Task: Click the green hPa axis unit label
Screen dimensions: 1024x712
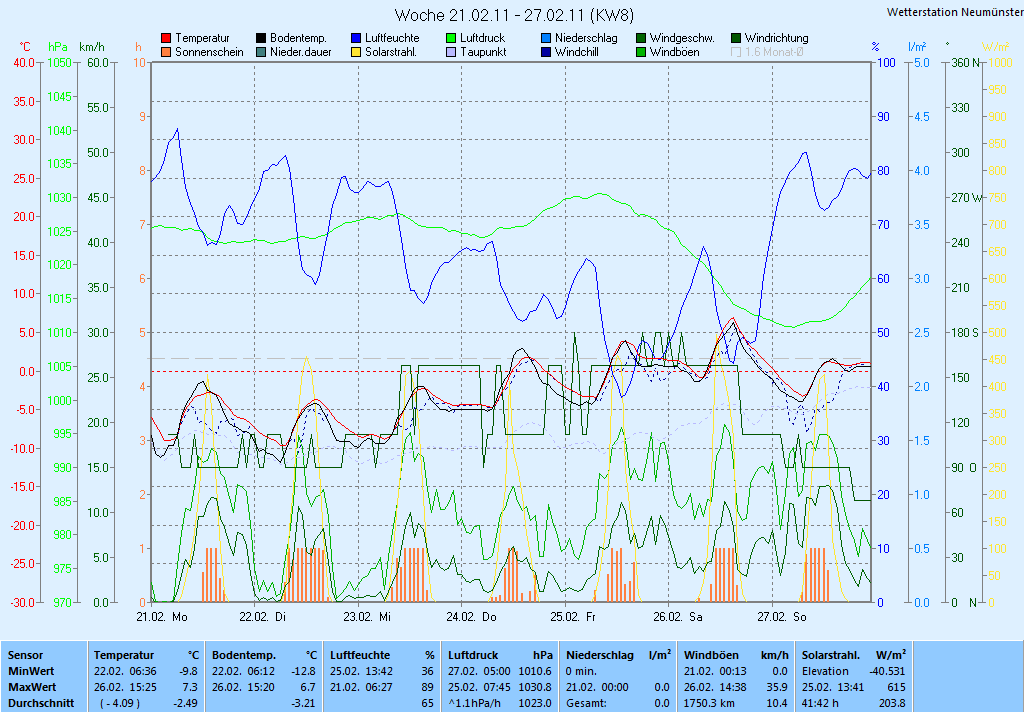Action: tap(58, 47)
